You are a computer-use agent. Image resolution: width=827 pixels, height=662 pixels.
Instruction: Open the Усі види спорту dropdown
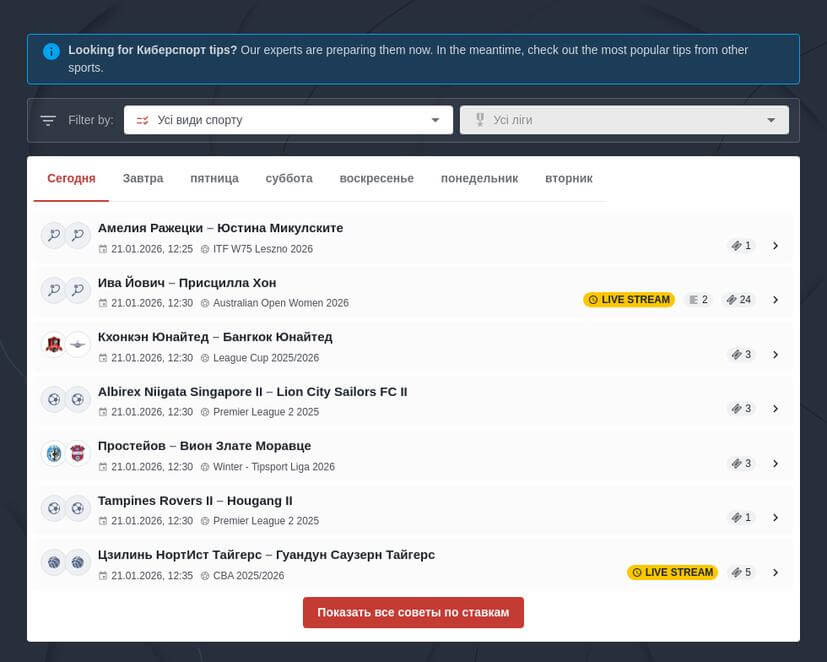[288, 120]
